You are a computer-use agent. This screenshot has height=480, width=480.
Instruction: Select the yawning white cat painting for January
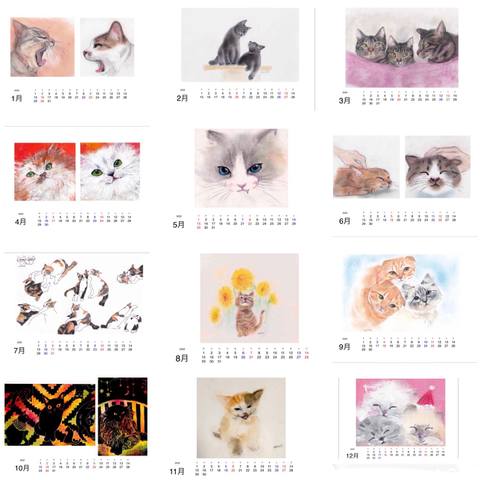(x=107, y=47)
